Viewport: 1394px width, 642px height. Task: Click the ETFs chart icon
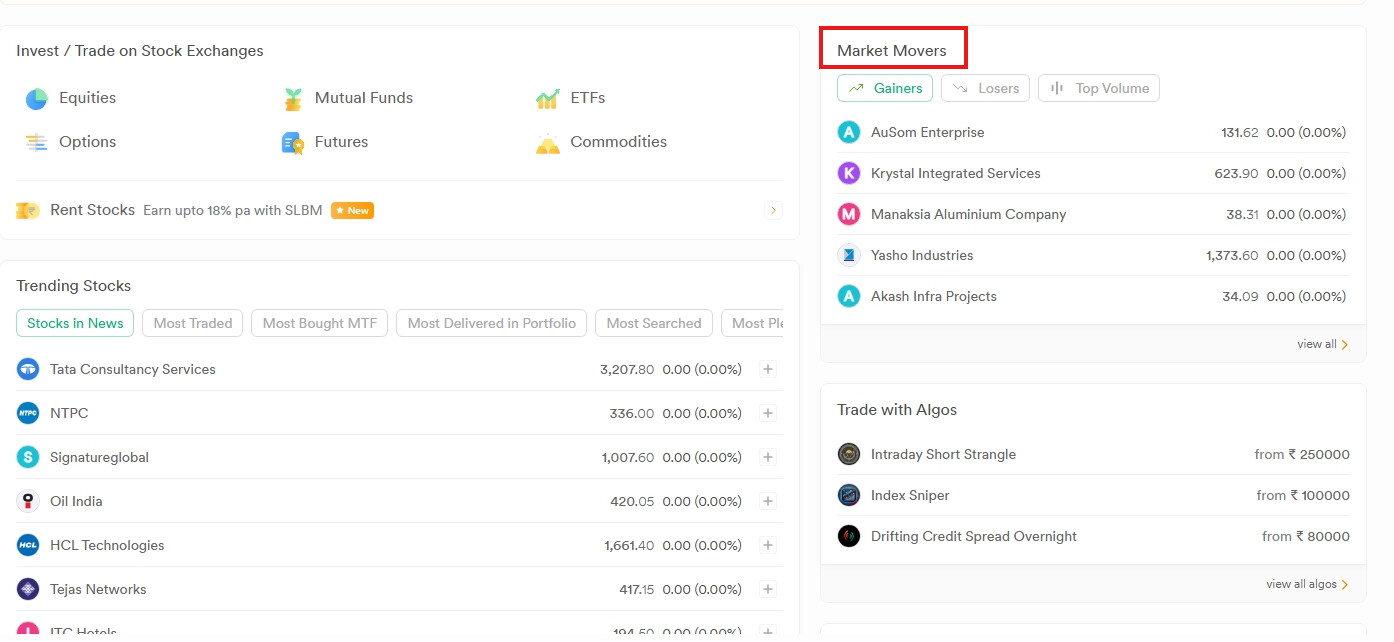(547, 99)
